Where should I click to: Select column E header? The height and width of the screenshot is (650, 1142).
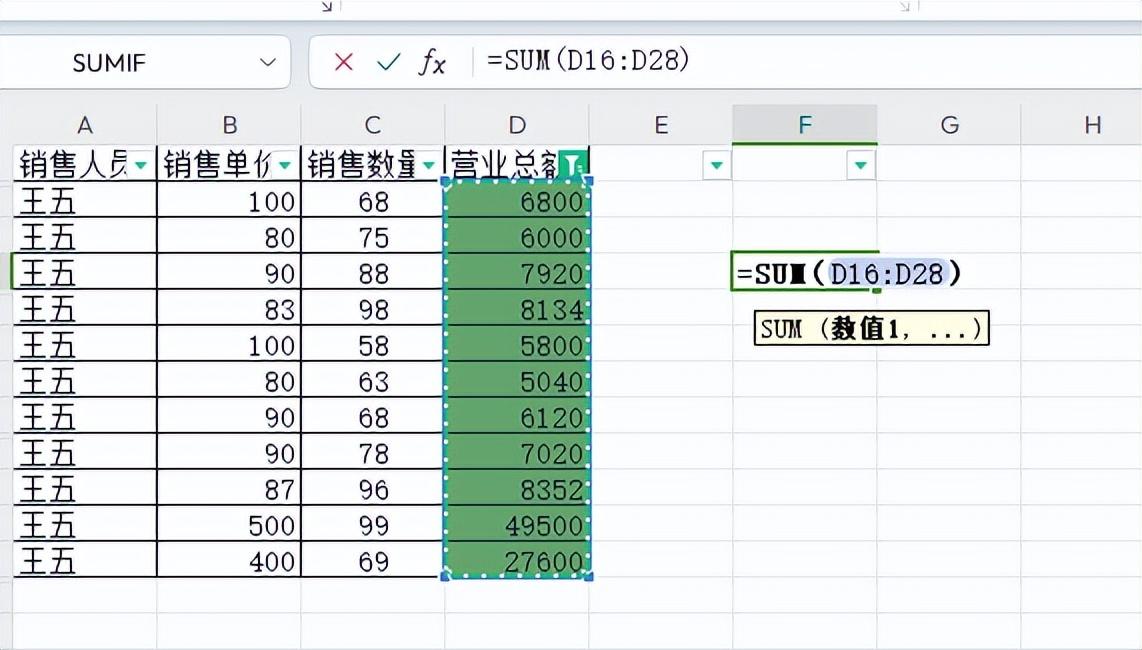661,125
